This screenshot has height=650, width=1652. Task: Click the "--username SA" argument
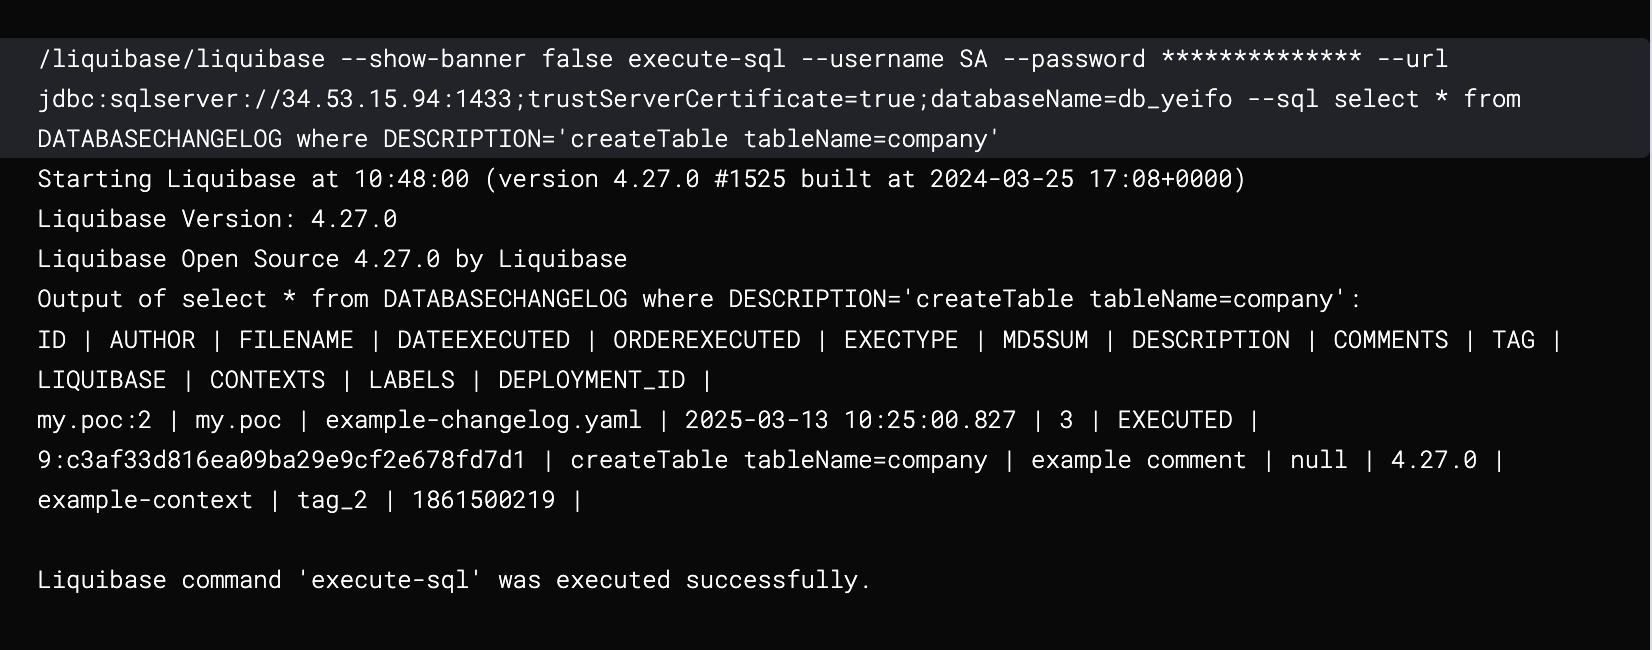pyautogui.click(x=894, y=59)
